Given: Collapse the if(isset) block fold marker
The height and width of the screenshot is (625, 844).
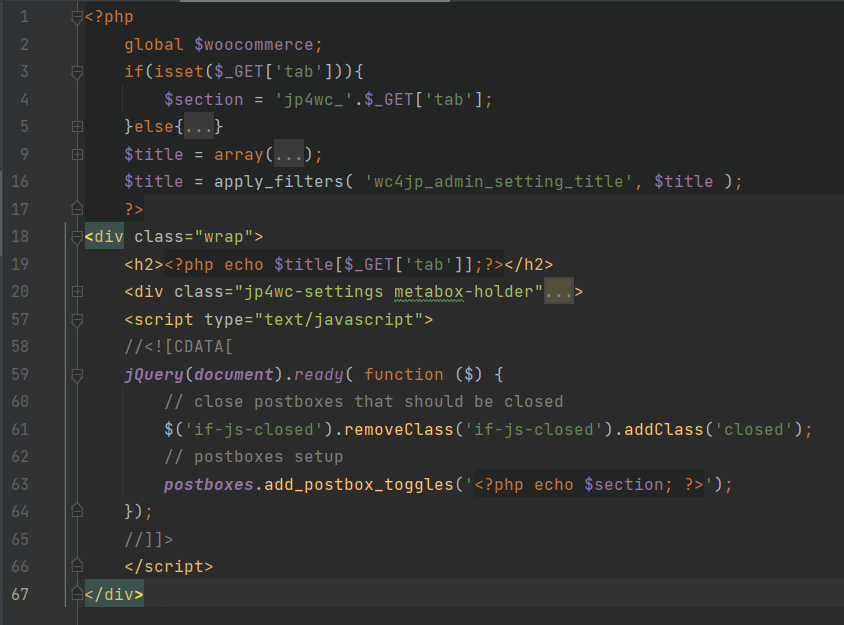Looking at the screenshot, I should (77, 72).
